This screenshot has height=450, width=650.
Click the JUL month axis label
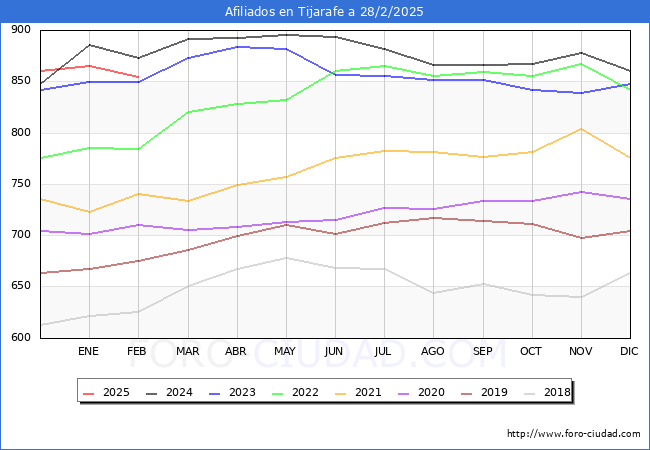(383, 351)
